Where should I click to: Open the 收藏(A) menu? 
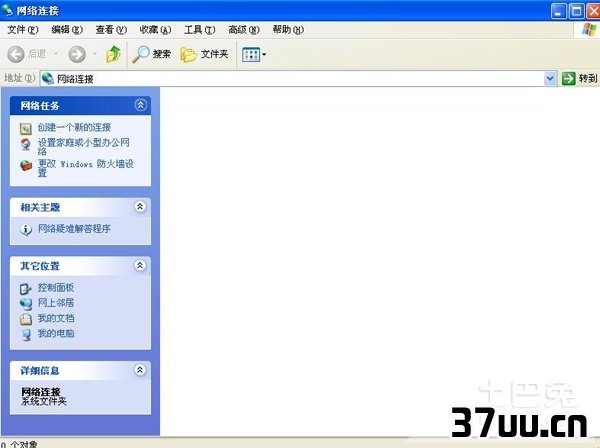pos(155,29)
